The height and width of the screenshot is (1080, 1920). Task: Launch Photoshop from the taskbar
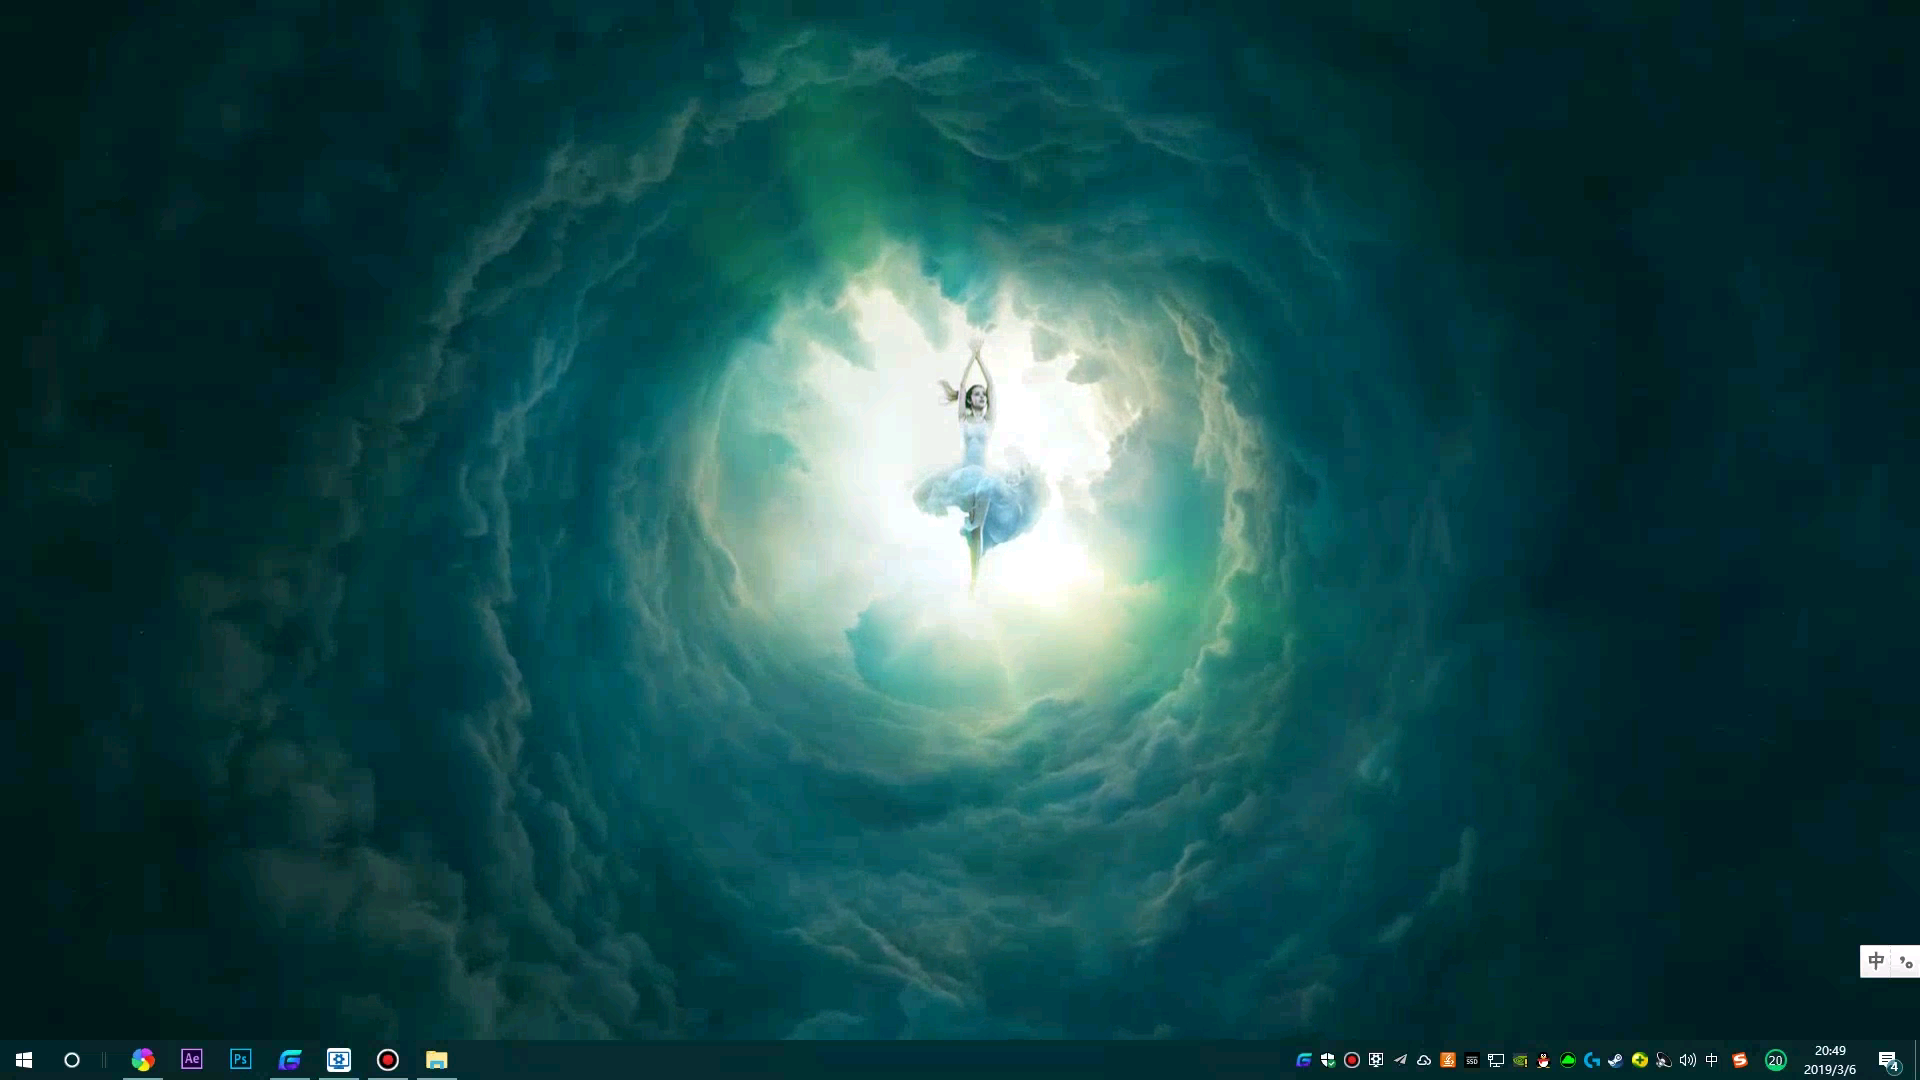[240, 1059]
